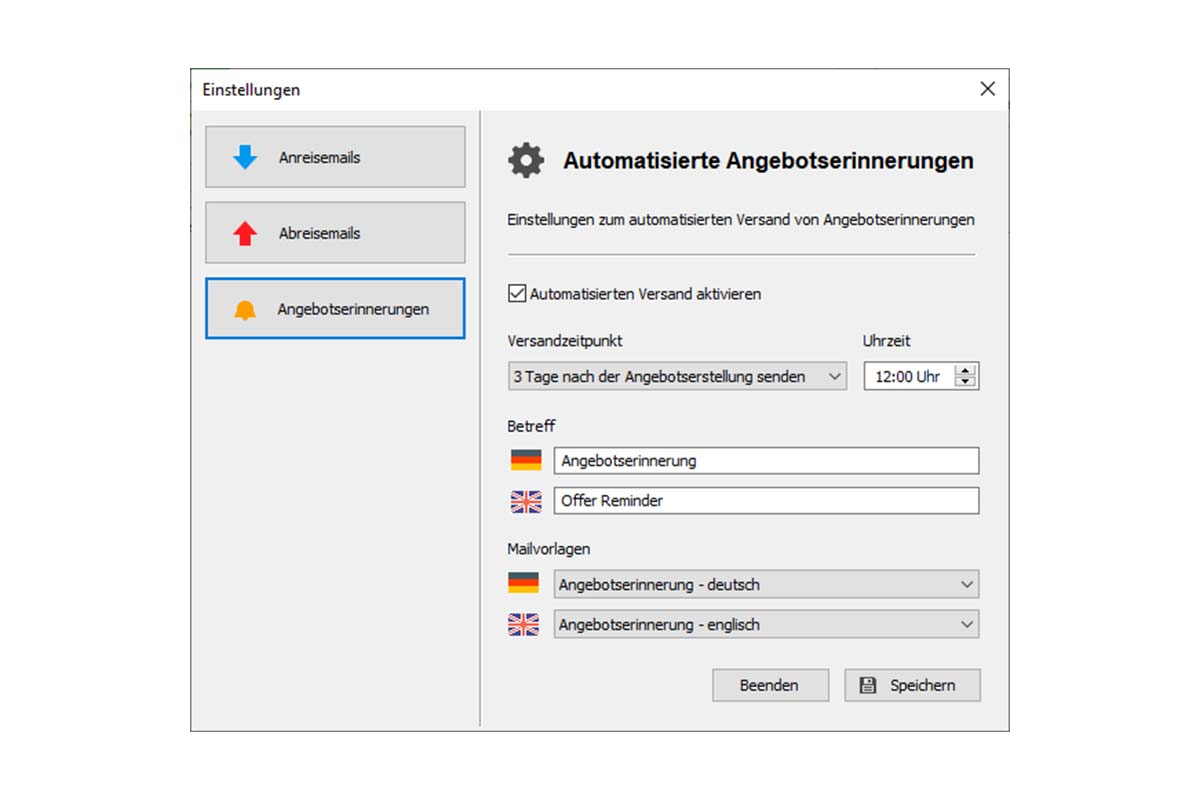Switch to the Anreisemails section
Screen dimensions: 1200x800
[x=335, y=158]
